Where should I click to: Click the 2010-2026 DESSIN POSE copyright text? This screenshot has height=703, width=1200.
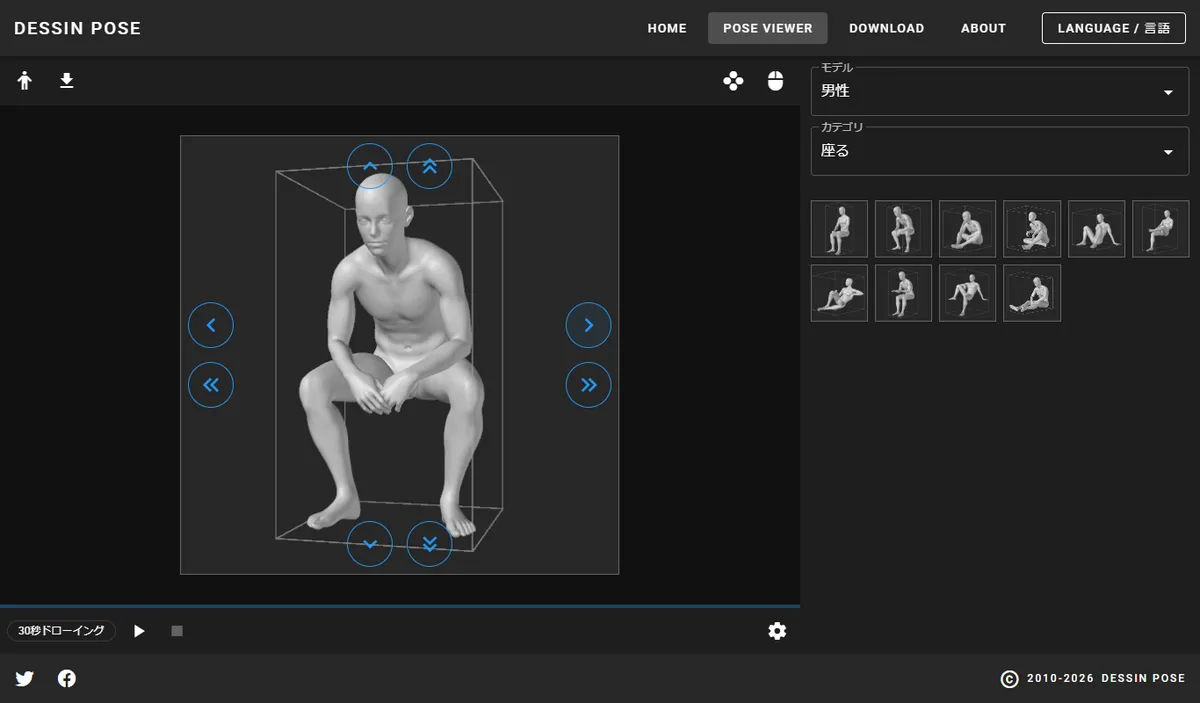coord(1105,679)
